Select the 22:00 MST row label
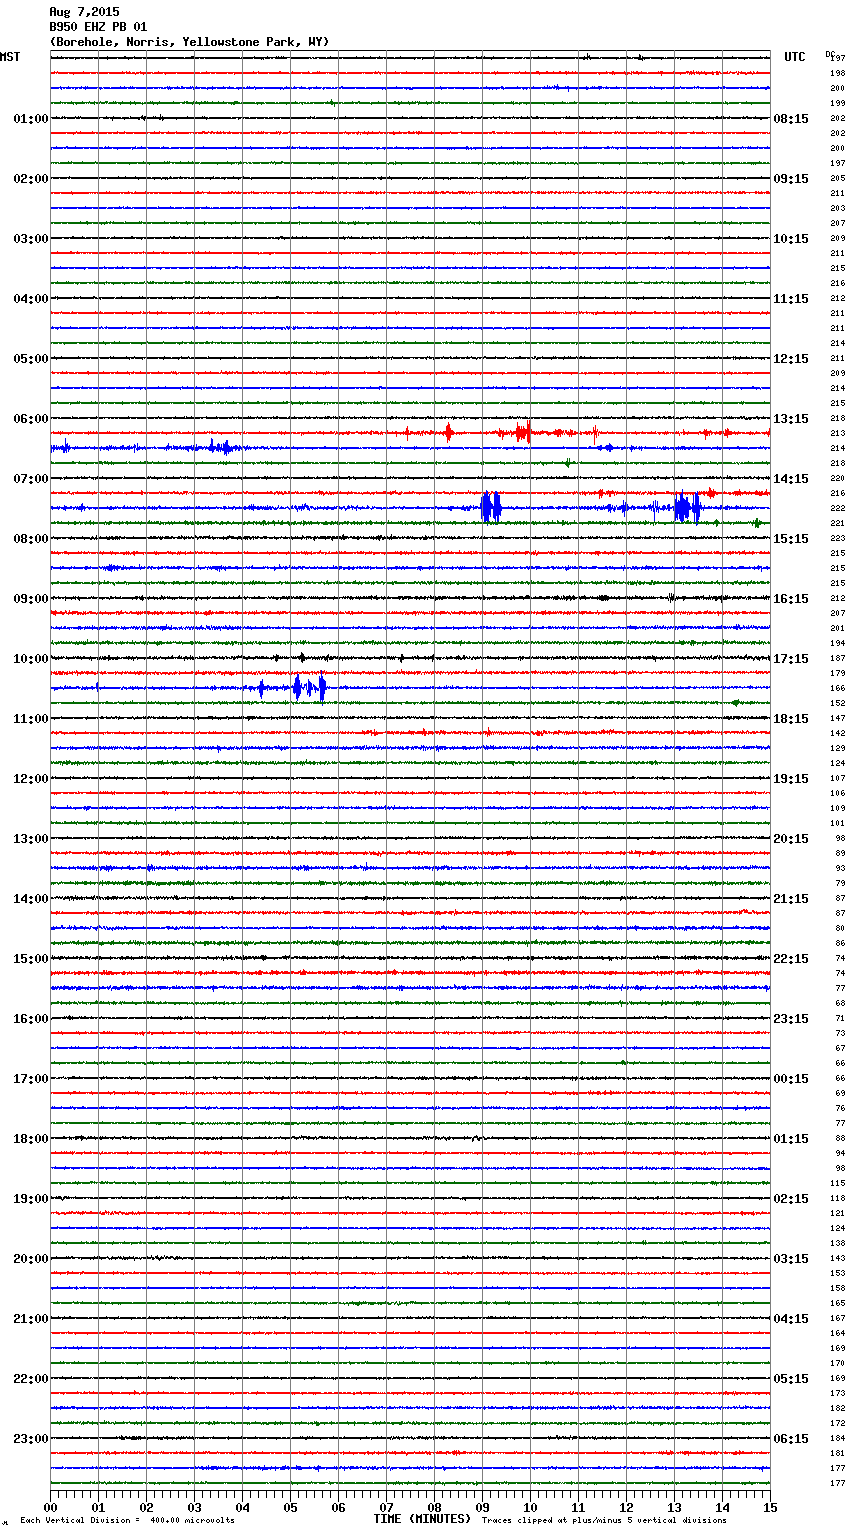850x1534 pixels. coord(31,1379)
